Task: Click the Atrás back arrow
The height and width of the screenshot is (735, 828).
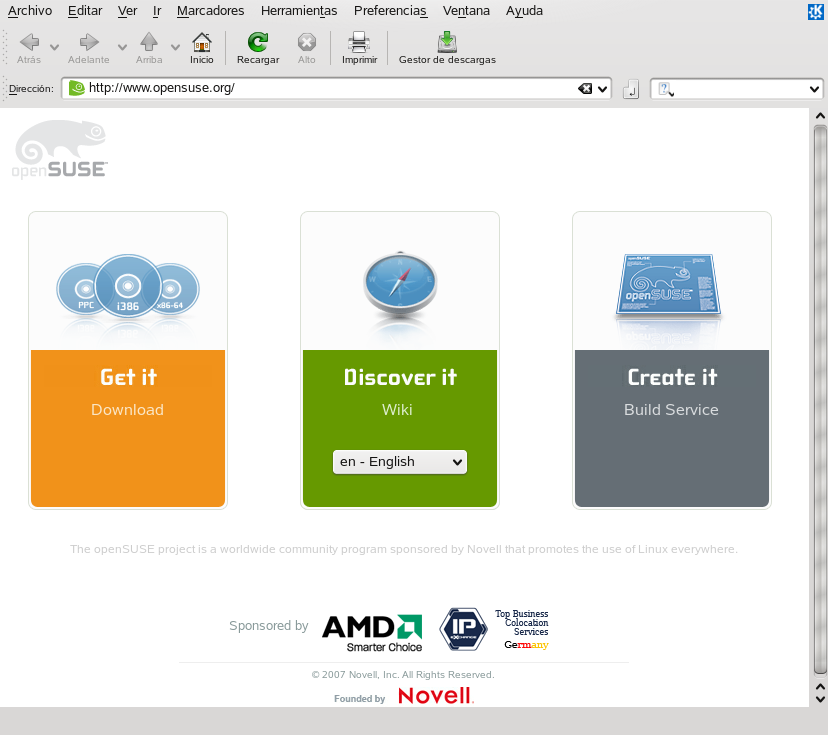Action: point(29,43)
